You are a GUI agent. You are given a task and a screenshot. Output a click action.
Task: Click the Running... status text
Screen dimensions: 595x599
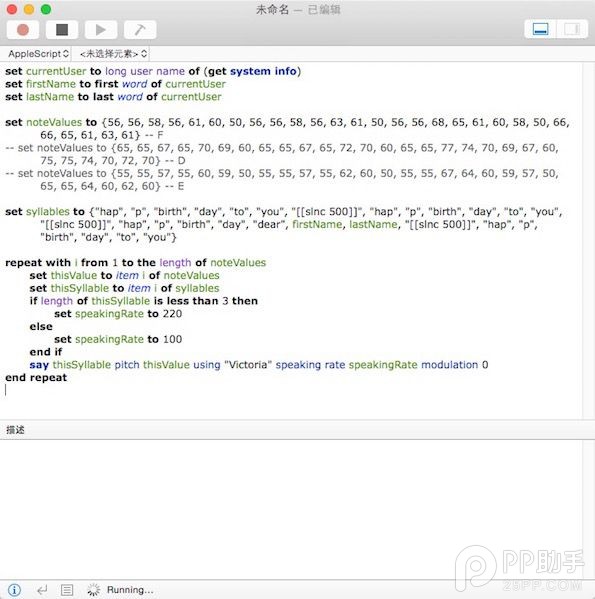[130, 590]
